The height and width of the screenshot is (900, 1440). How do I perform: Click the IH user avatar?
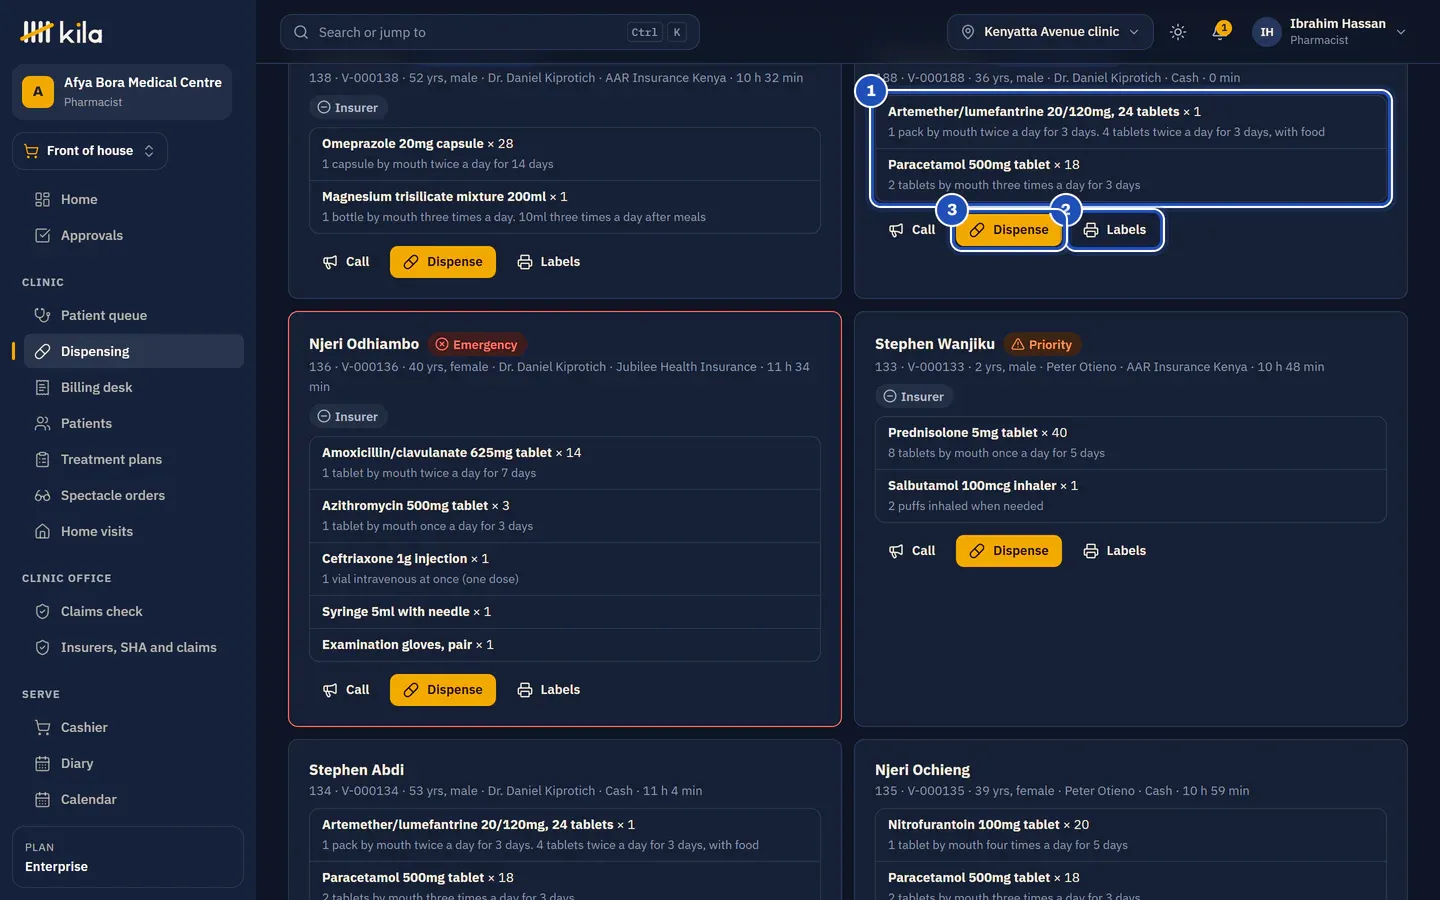(x=1267, y=32)
